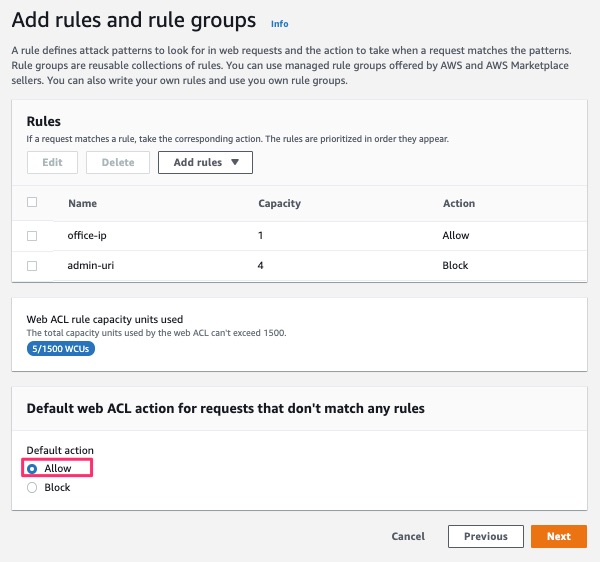Open the Info link beside heading
The height and width of the screenshot is (562, 600).
point(279,24)
